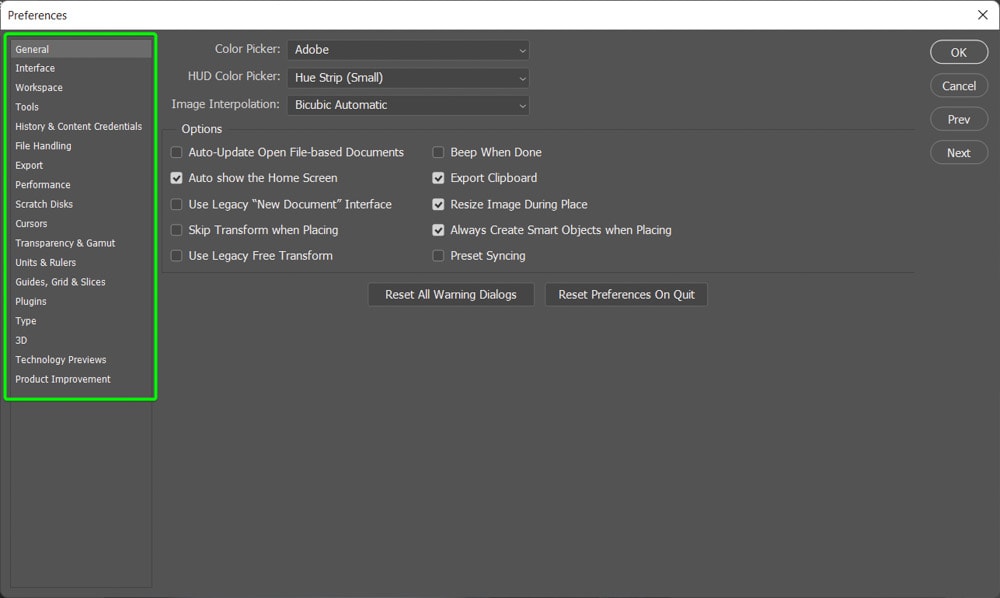Select Scratch Disks category
The height and width of the screenshot is (598, 1000).
point(81,204)
